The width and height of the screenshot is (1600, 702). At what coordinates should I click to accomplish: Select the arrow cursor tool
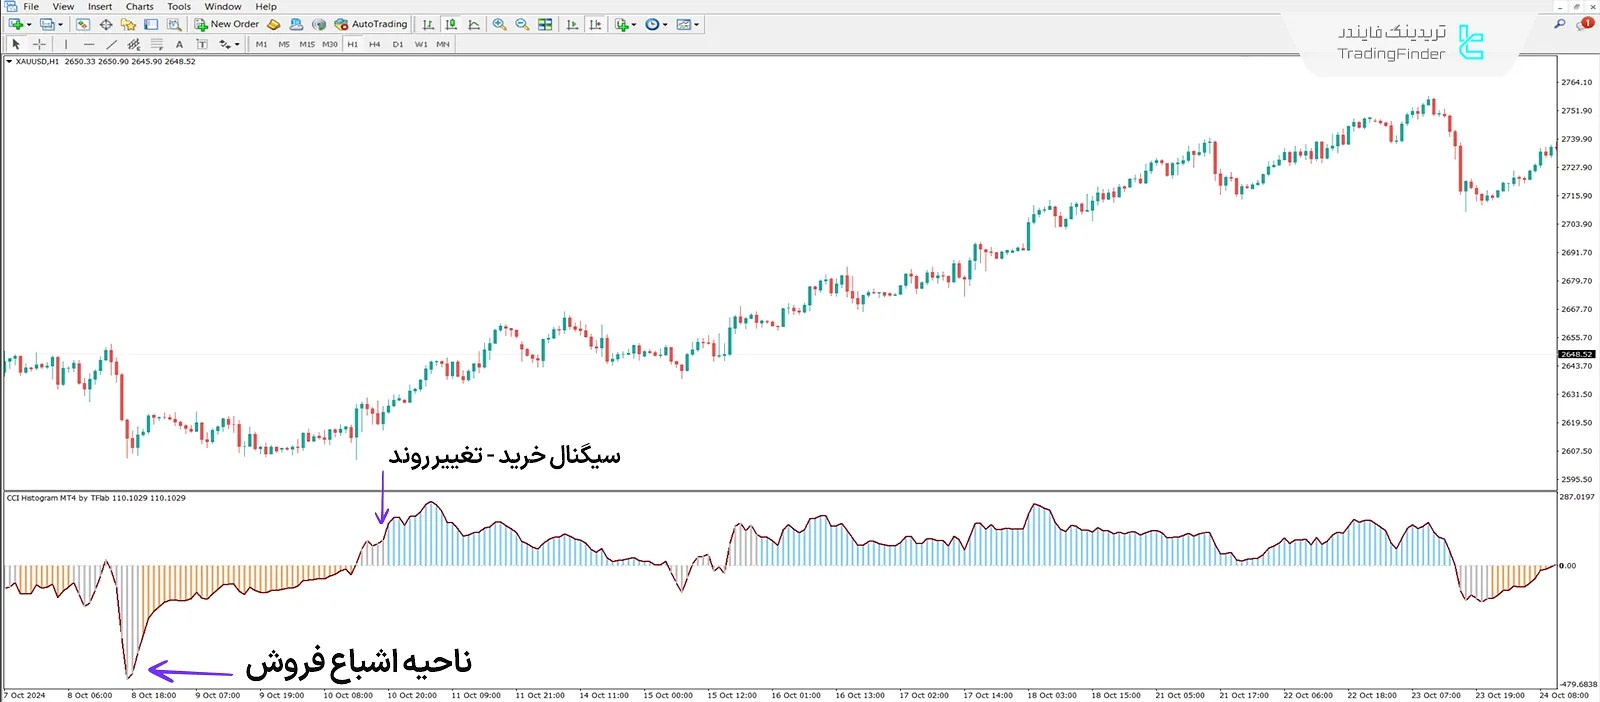pos(16,44)
